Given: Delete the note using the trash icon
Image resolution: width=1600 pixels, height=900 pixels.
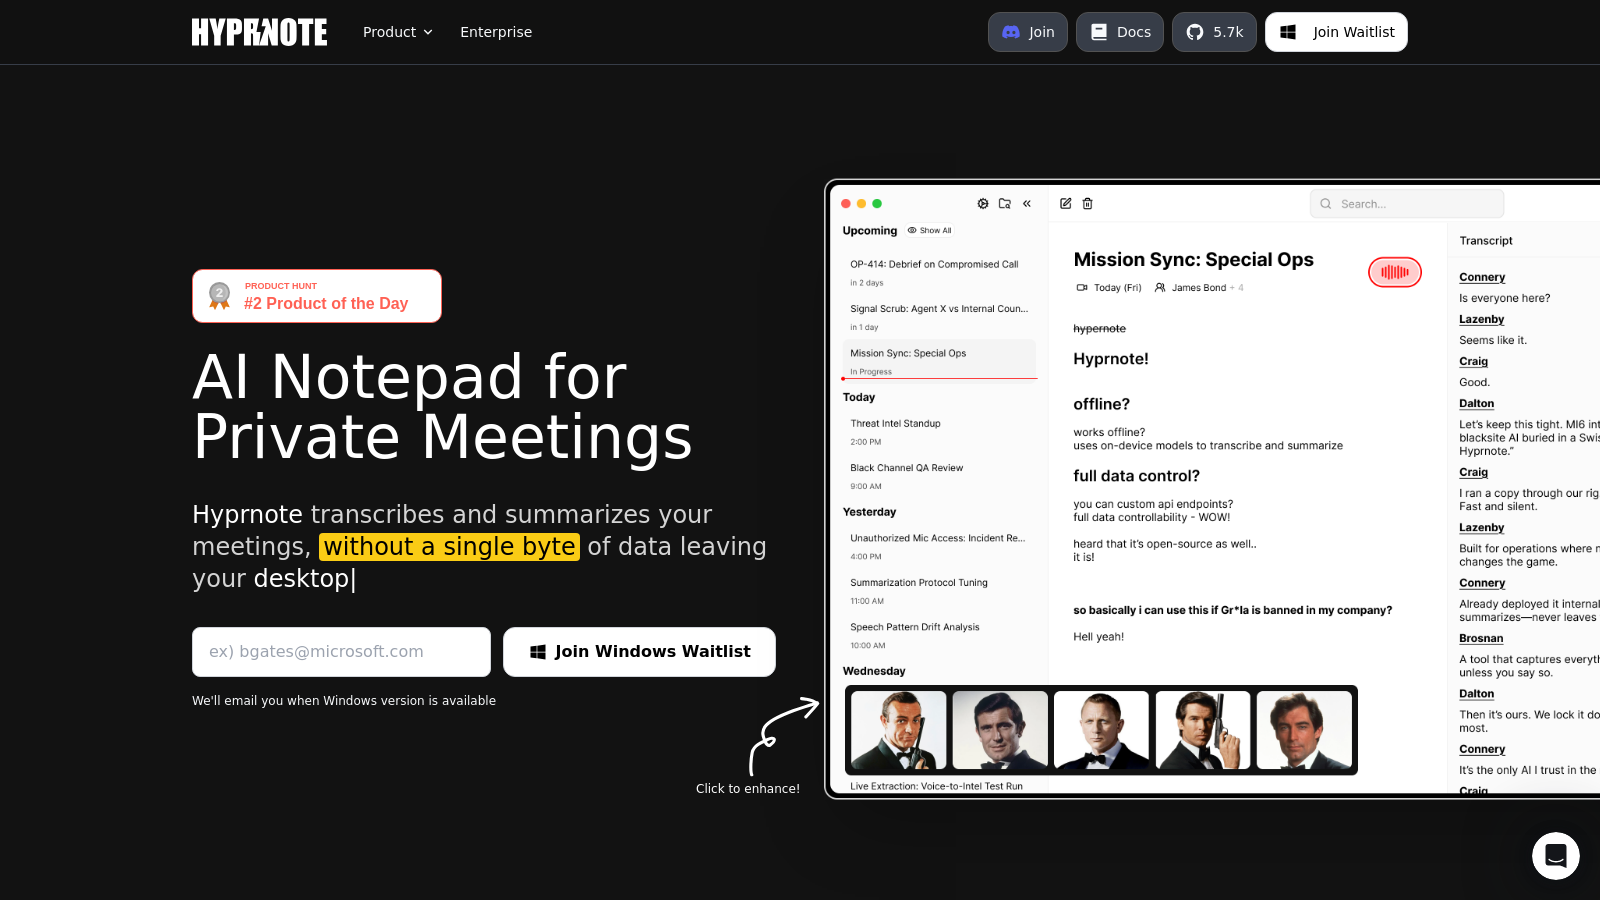Looking at the screenshot, I should pos(1088,203).
